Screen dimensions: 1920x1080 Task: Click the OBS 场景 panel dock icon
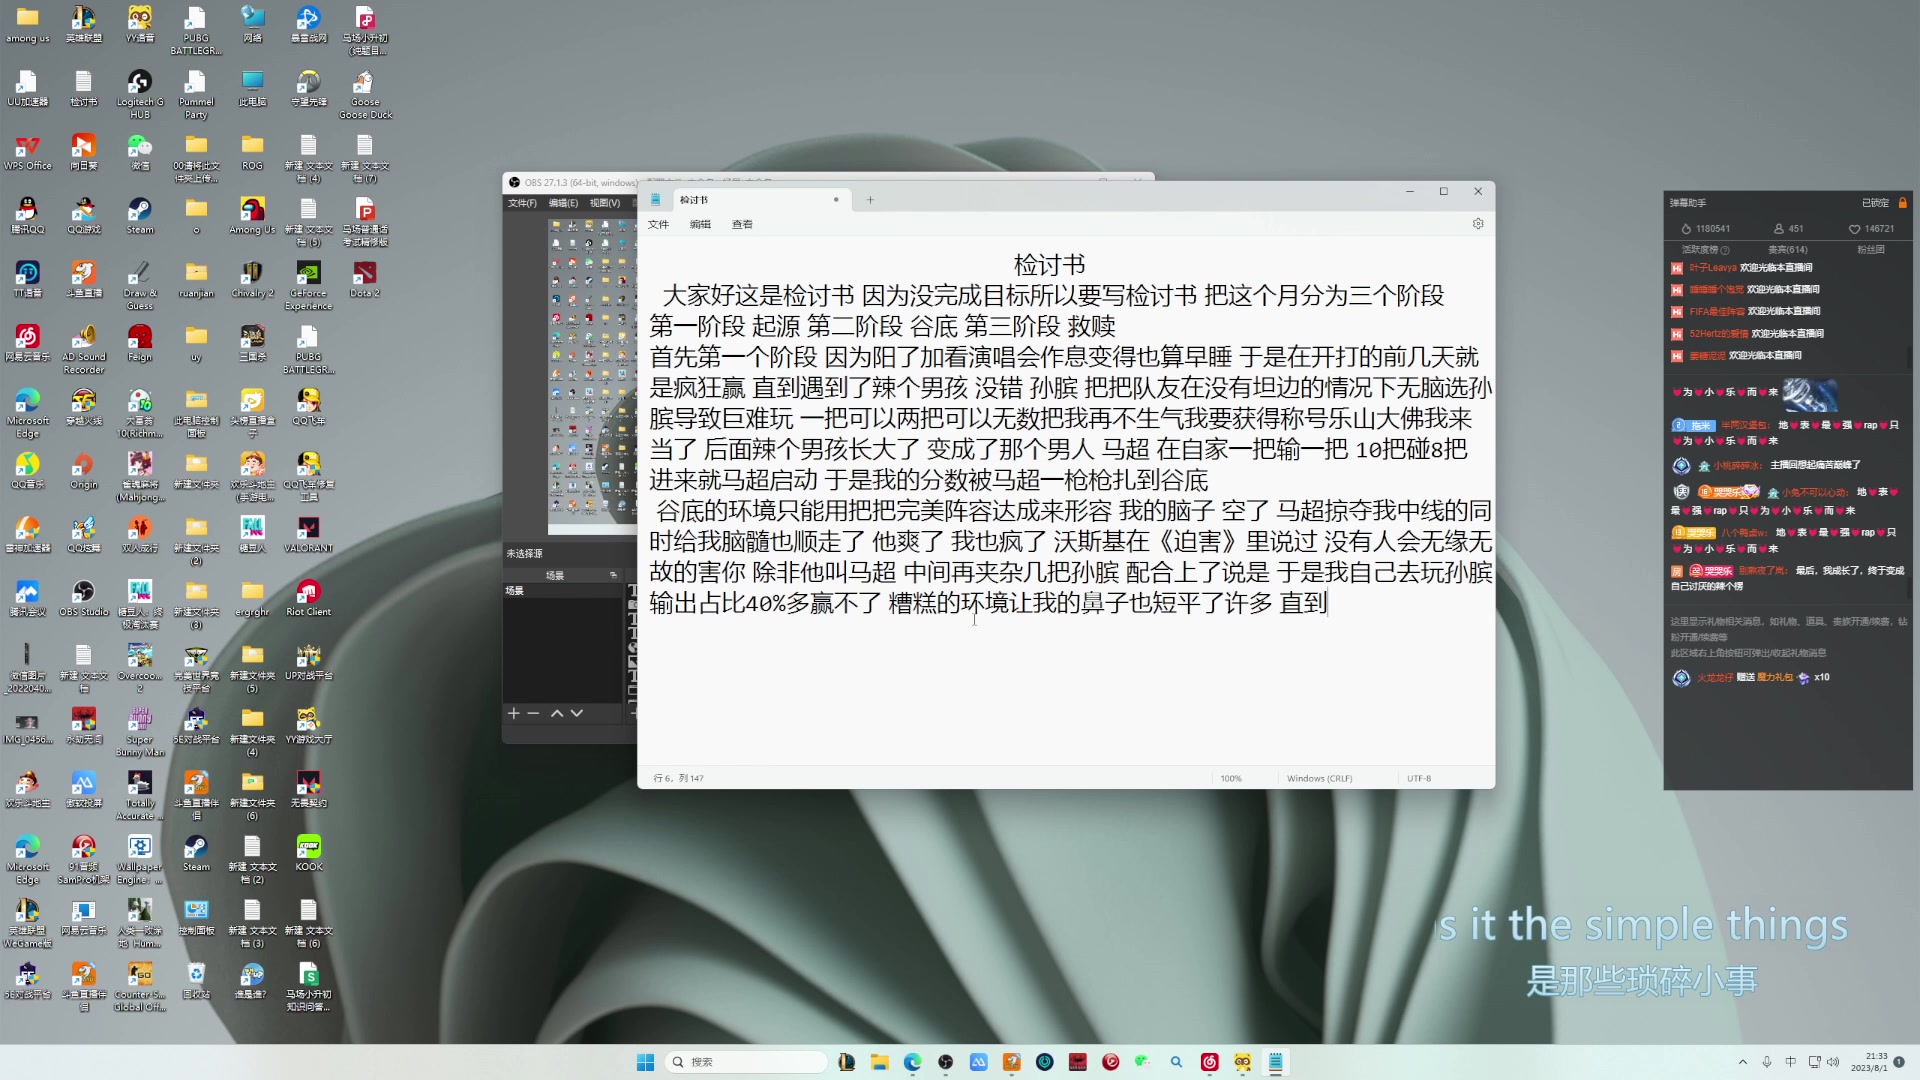pos(613,575)
